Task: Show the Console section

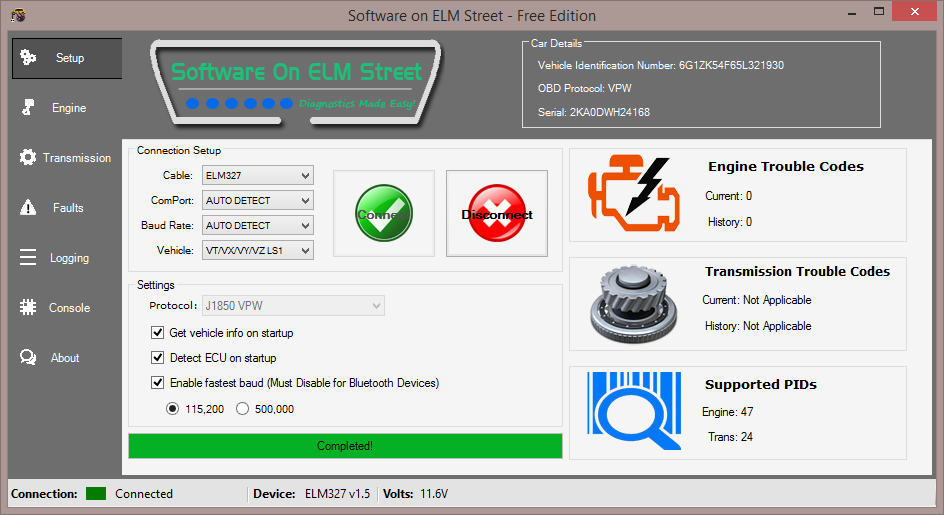Action: click(69, 308)
